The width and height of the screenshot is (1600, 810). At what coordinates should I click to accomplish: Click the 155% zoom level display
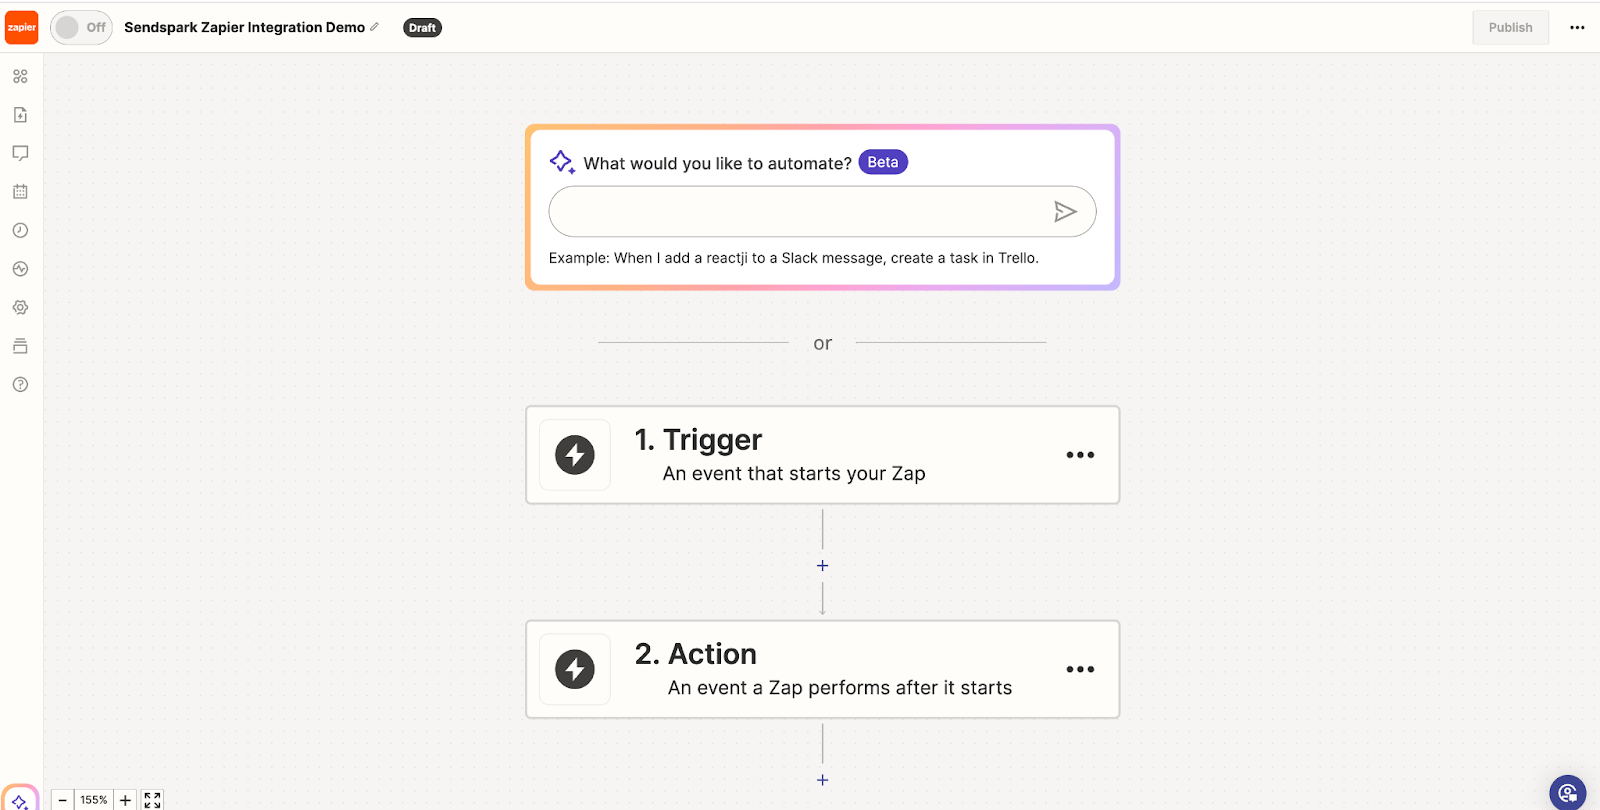point(94,800)
